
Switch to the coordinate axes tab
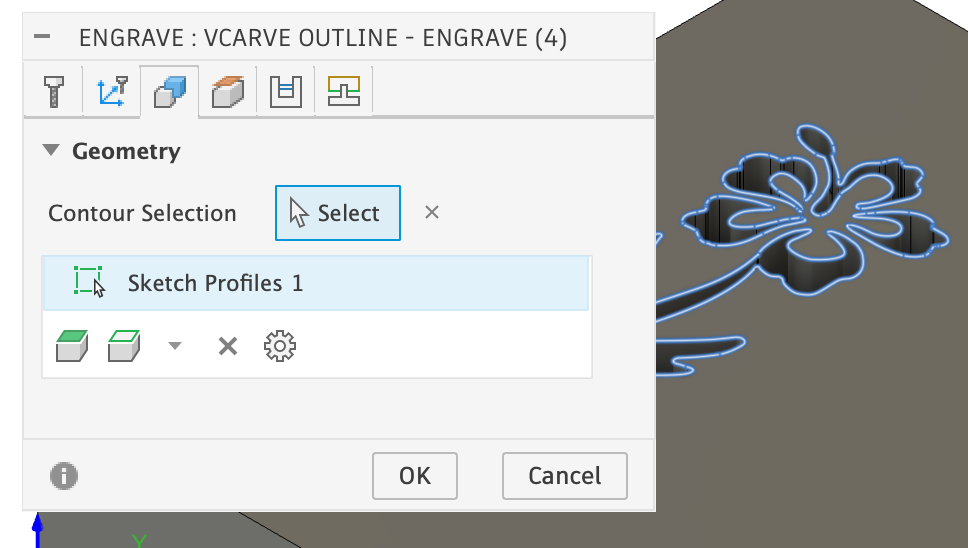(112, 93)
